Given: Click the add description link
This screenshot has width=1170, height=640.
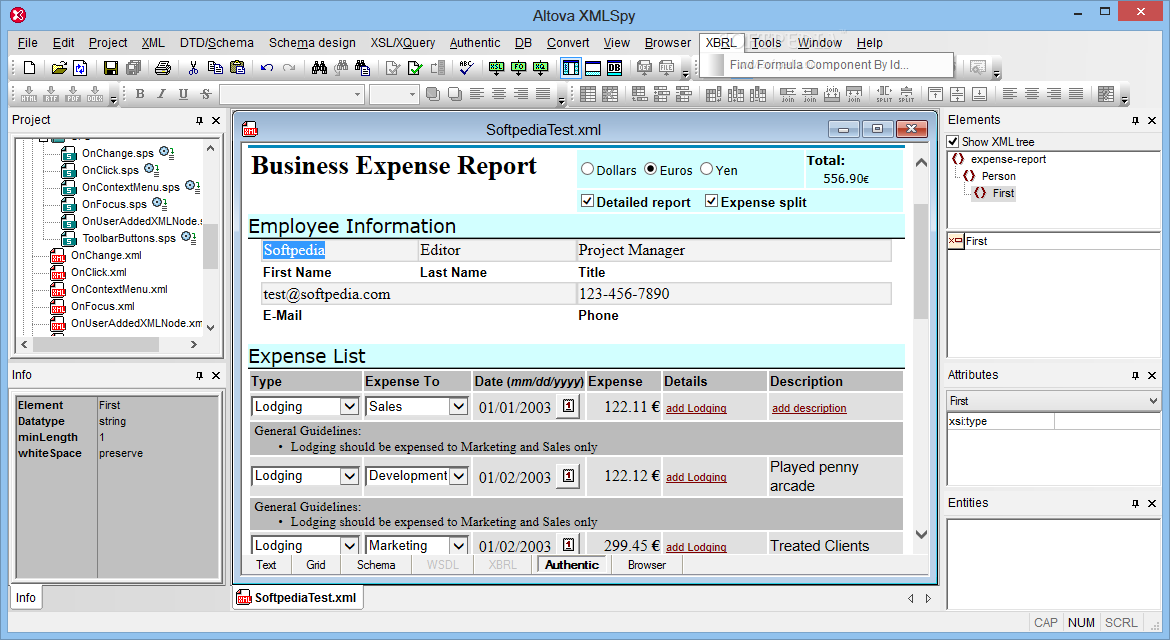Looking at the screenshot, I should click(x=809, y=408).
